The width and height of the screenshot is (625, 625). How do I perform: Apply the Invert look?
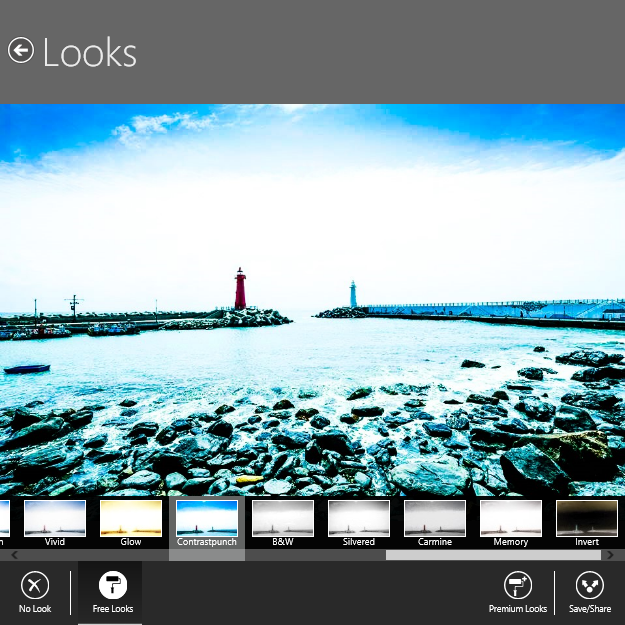587,519
